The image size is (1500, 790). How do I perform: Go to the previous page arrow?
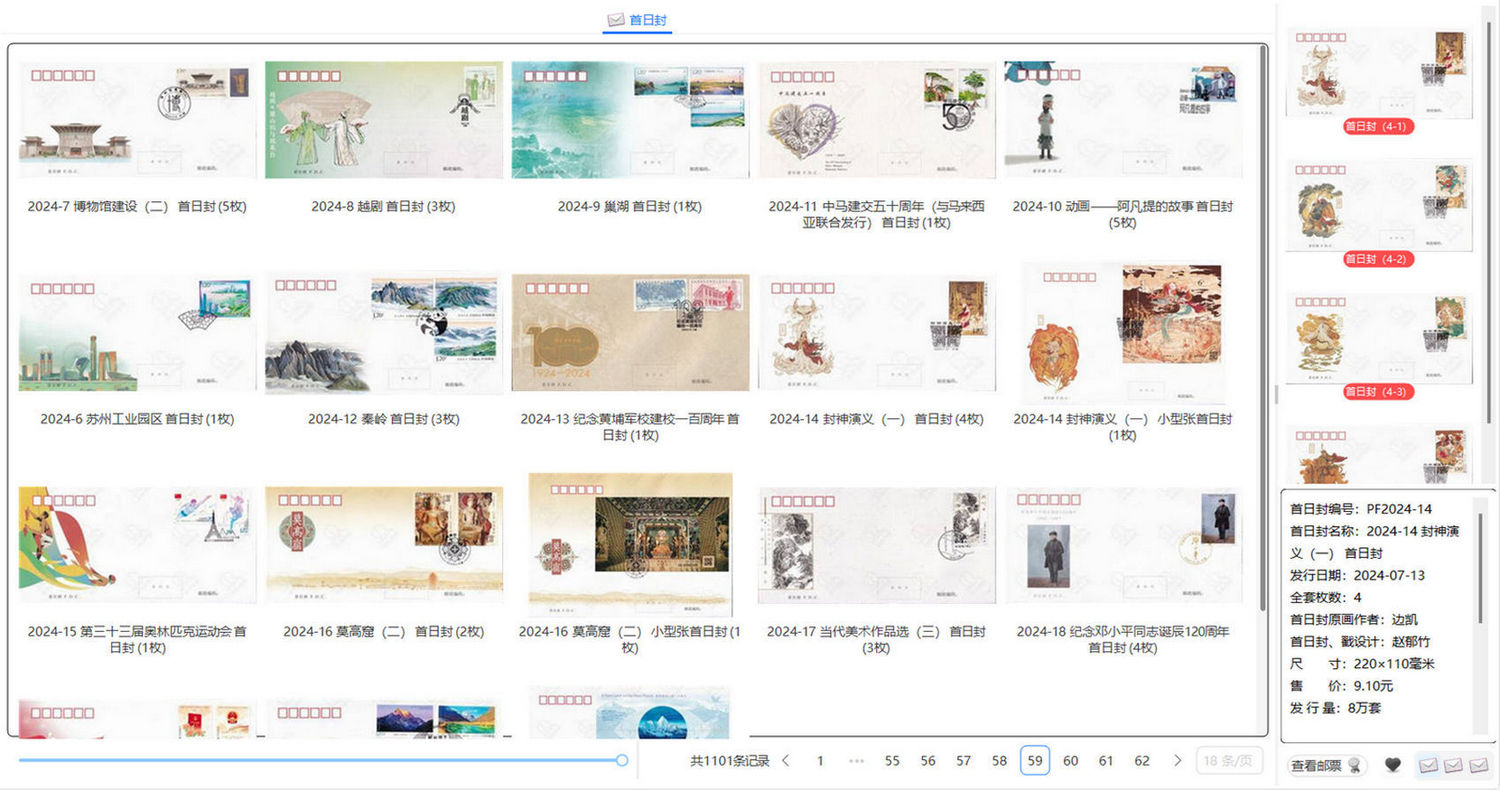785,761
